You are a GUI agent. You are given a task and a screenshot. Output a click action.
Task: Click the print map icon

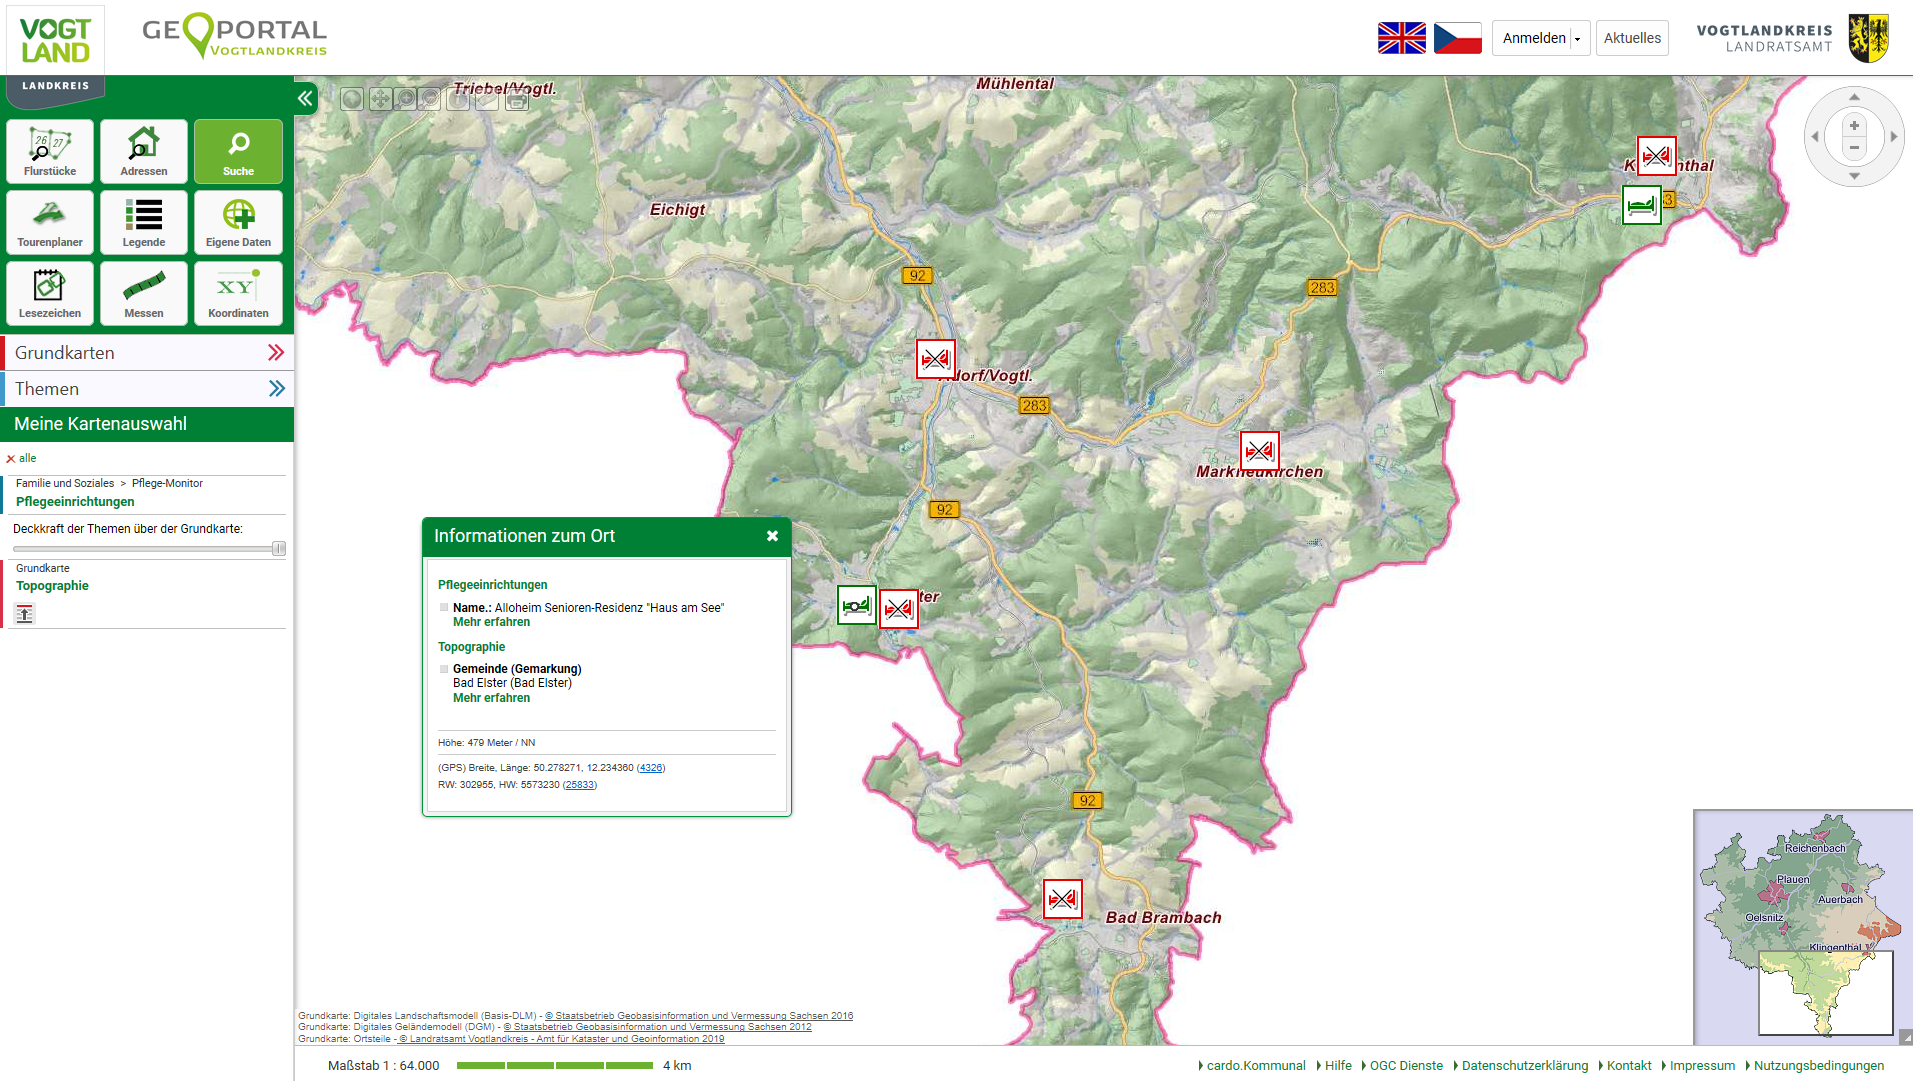click(516, 98)
